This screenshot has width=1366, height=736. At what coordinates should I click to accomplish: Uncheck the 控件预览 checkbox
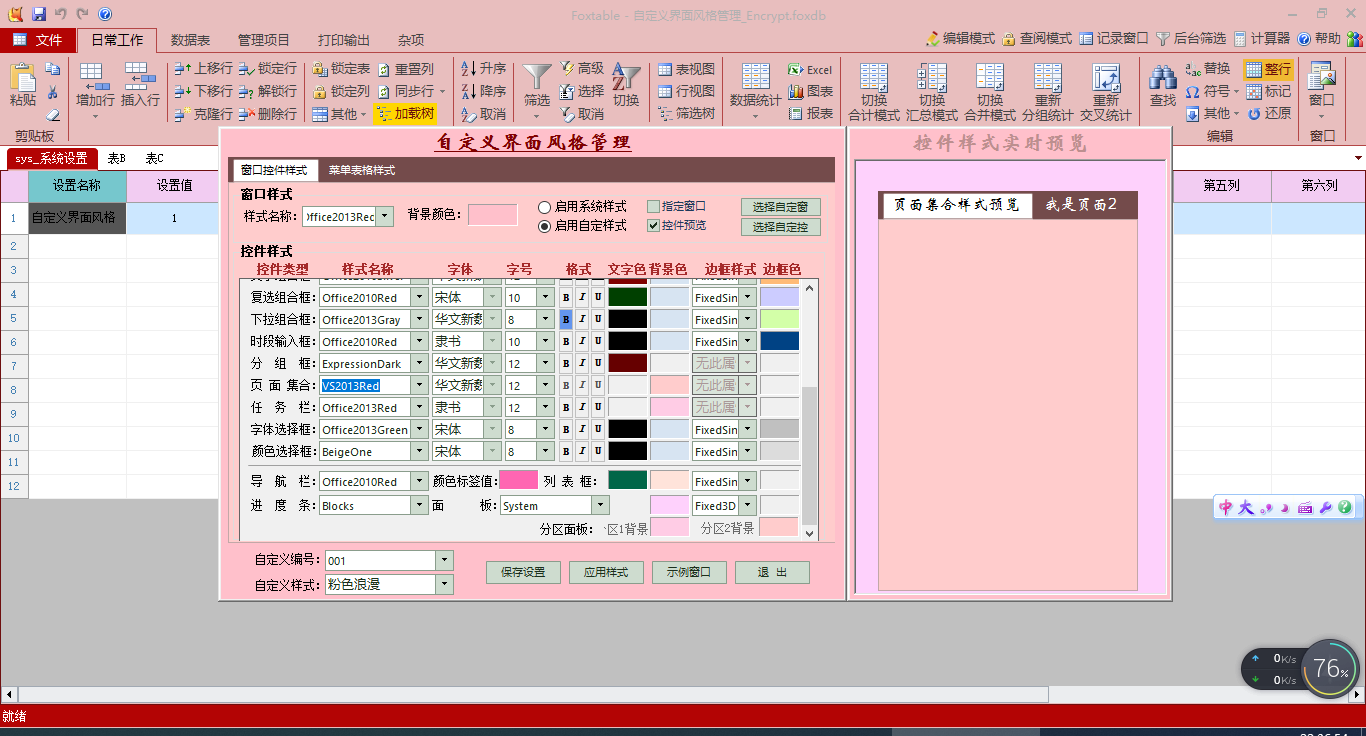pyautogui.click(x=654, y=225)
